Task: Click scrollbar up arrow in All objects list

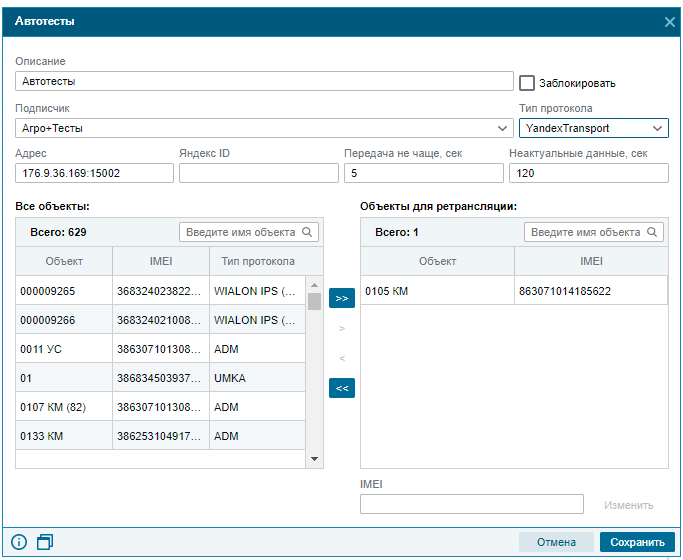Action: pyautogui.click(x=314, y=285)
